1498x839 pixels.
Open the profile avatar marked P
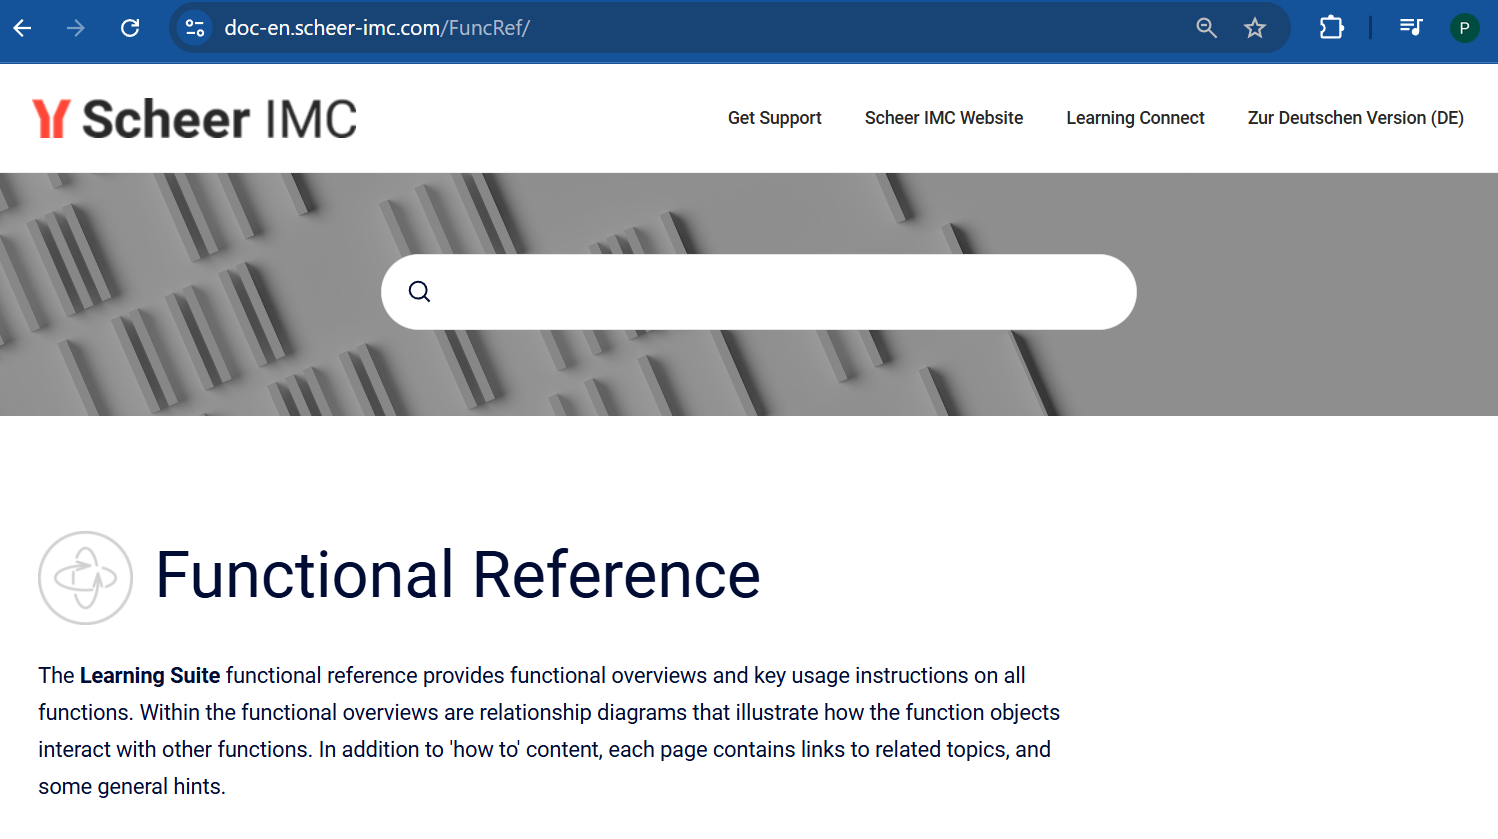pos(1464,27)
